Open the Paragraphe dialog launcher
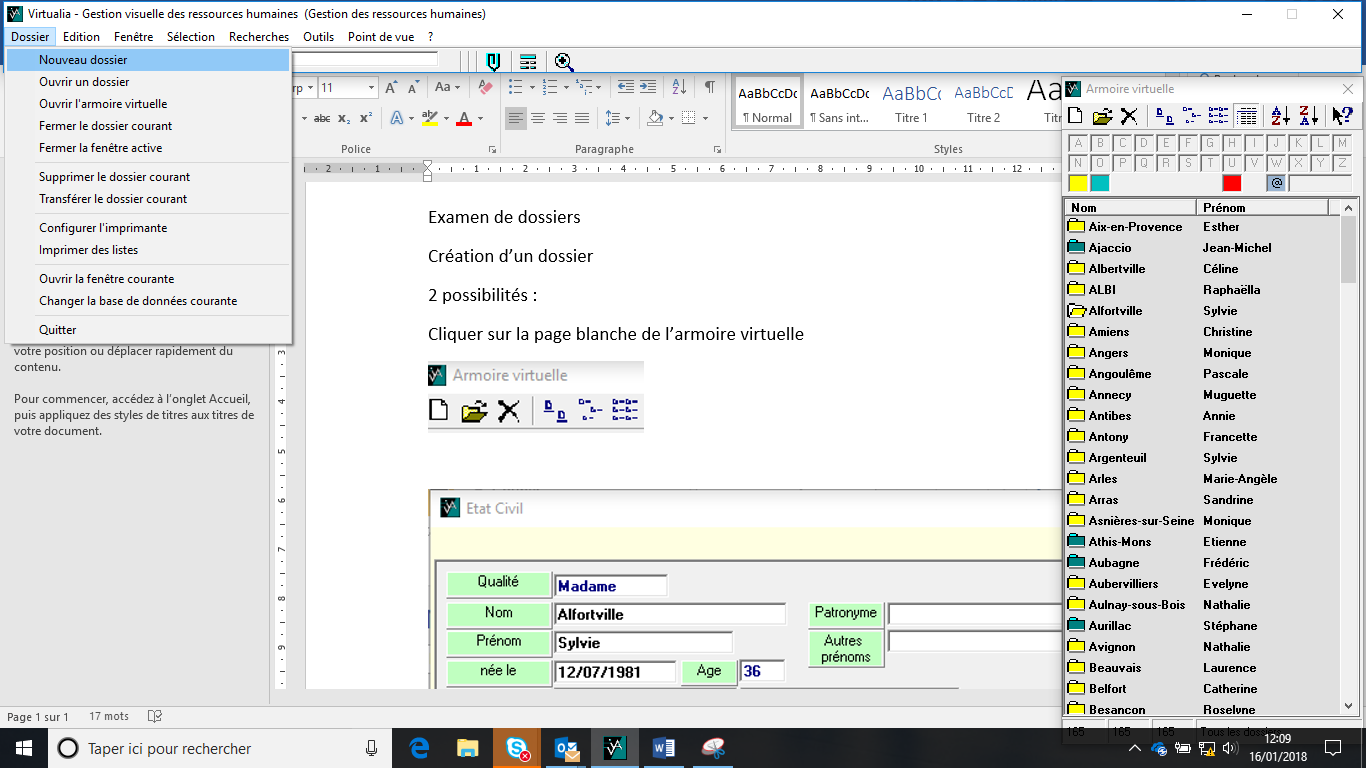The image size is (1366, 768). tap(718, 149)
